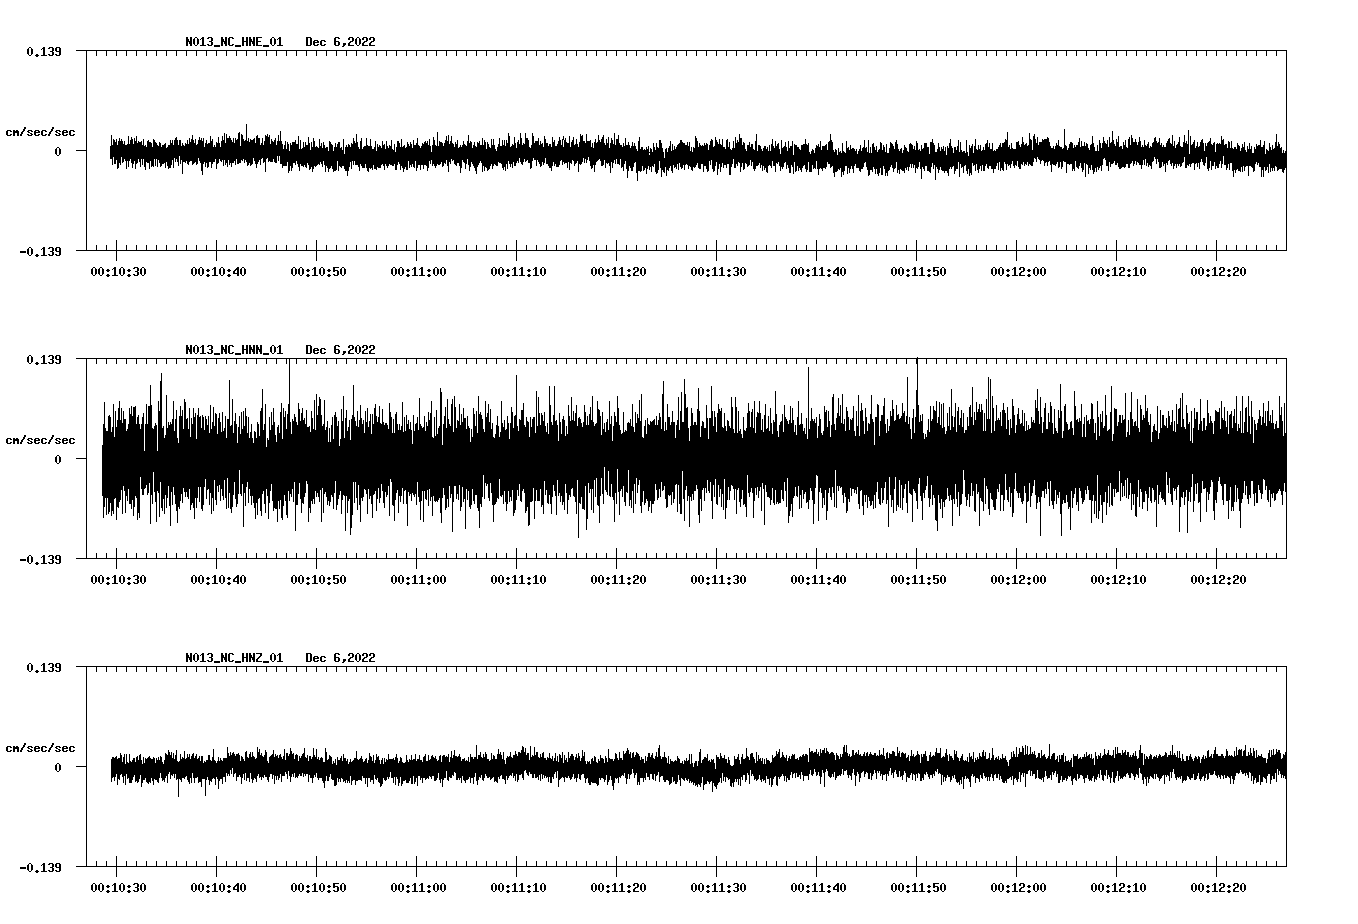The image size is (1358, 924).
Task: Click the 00:10:40 time label under HNZ plot
Action: [x=218, y=887]
